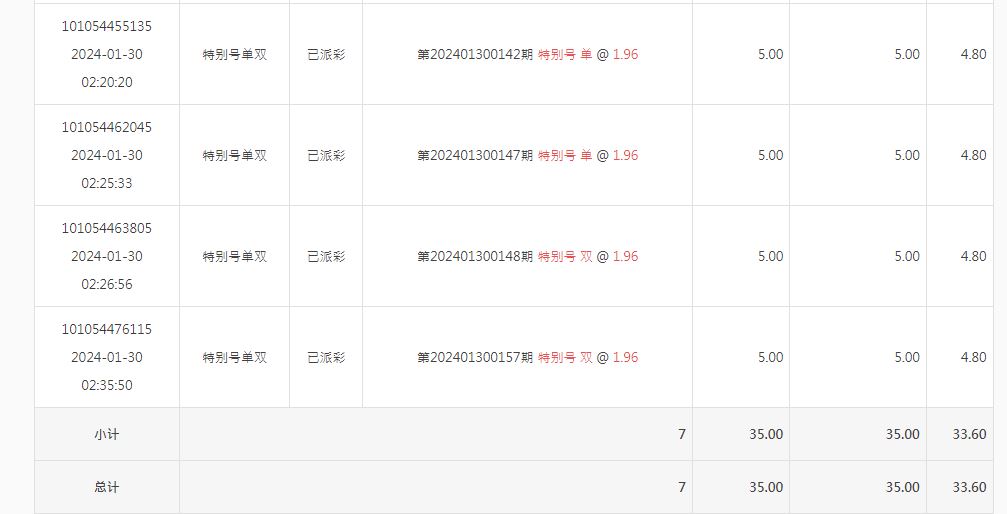Click 特别号单双 in the 02:25:33 row

point(234,155)
